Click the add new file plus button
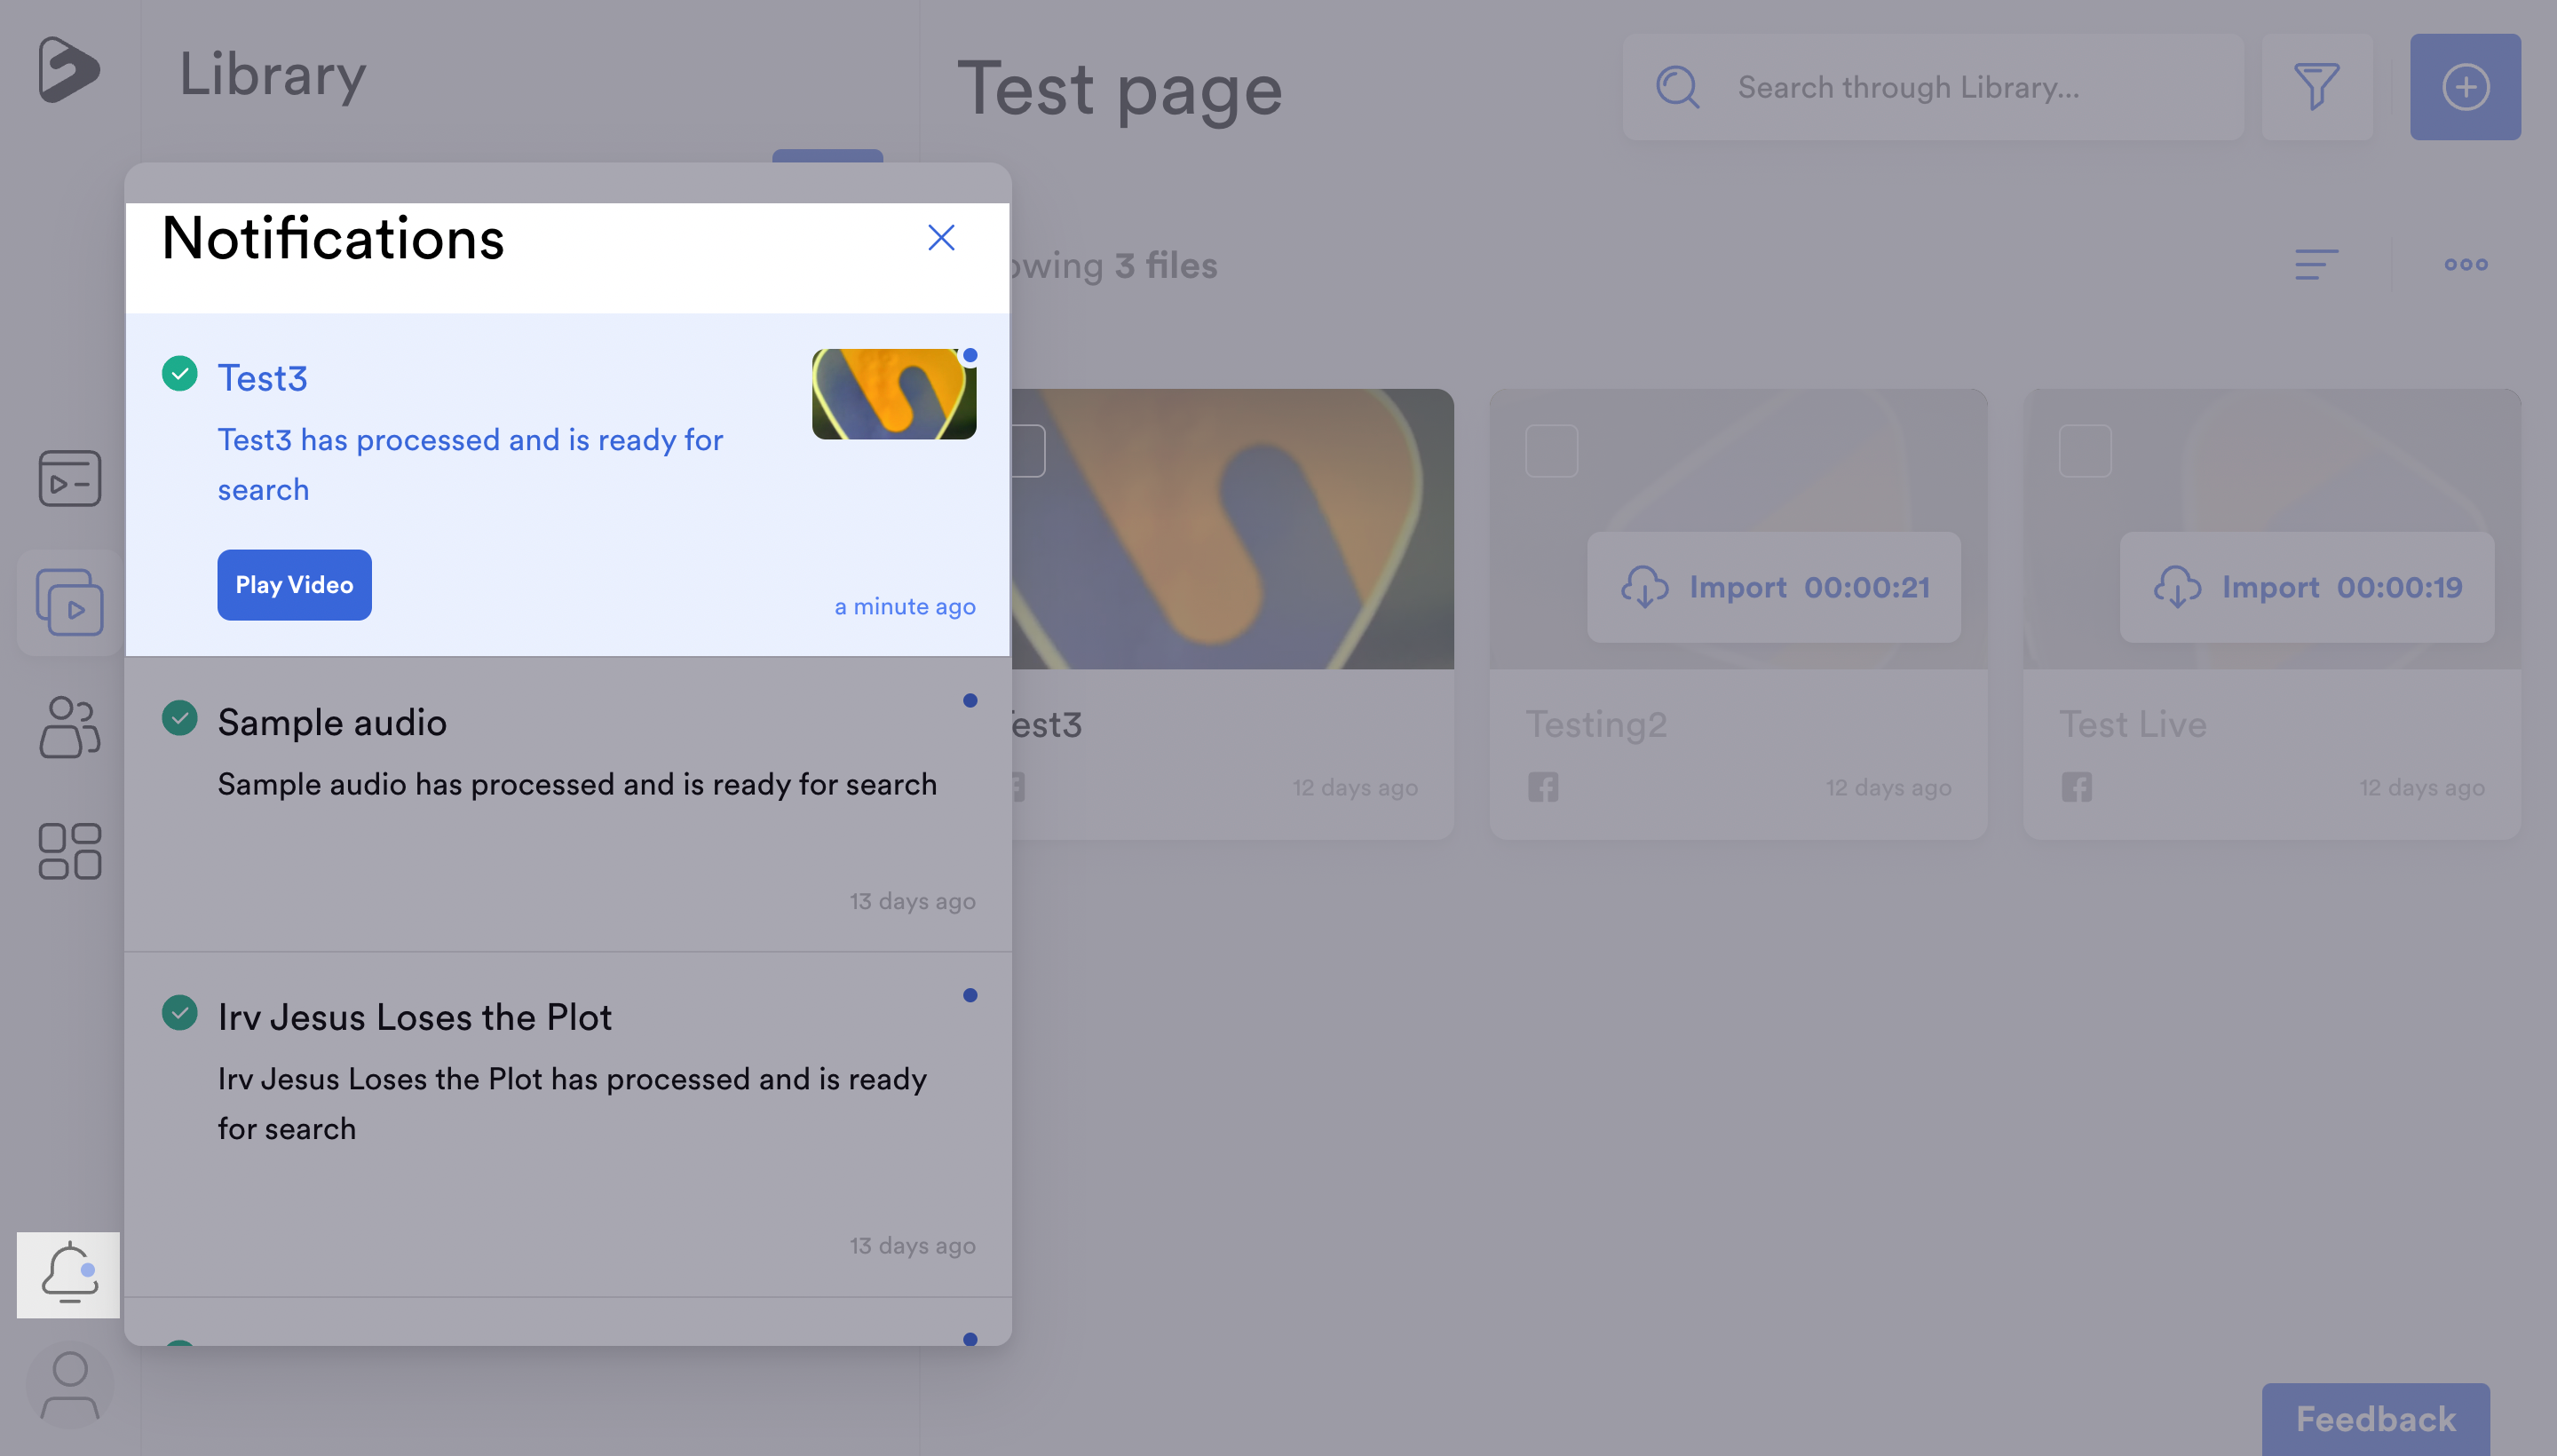The image size is (2557, 1456). [x=2465, y=87]
